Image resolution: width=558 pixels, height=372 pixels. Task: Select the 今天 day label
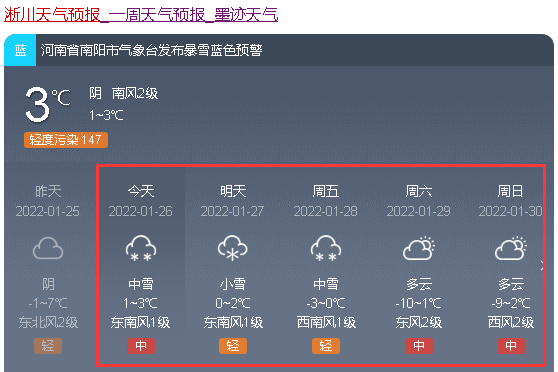[x=141, y=191]
